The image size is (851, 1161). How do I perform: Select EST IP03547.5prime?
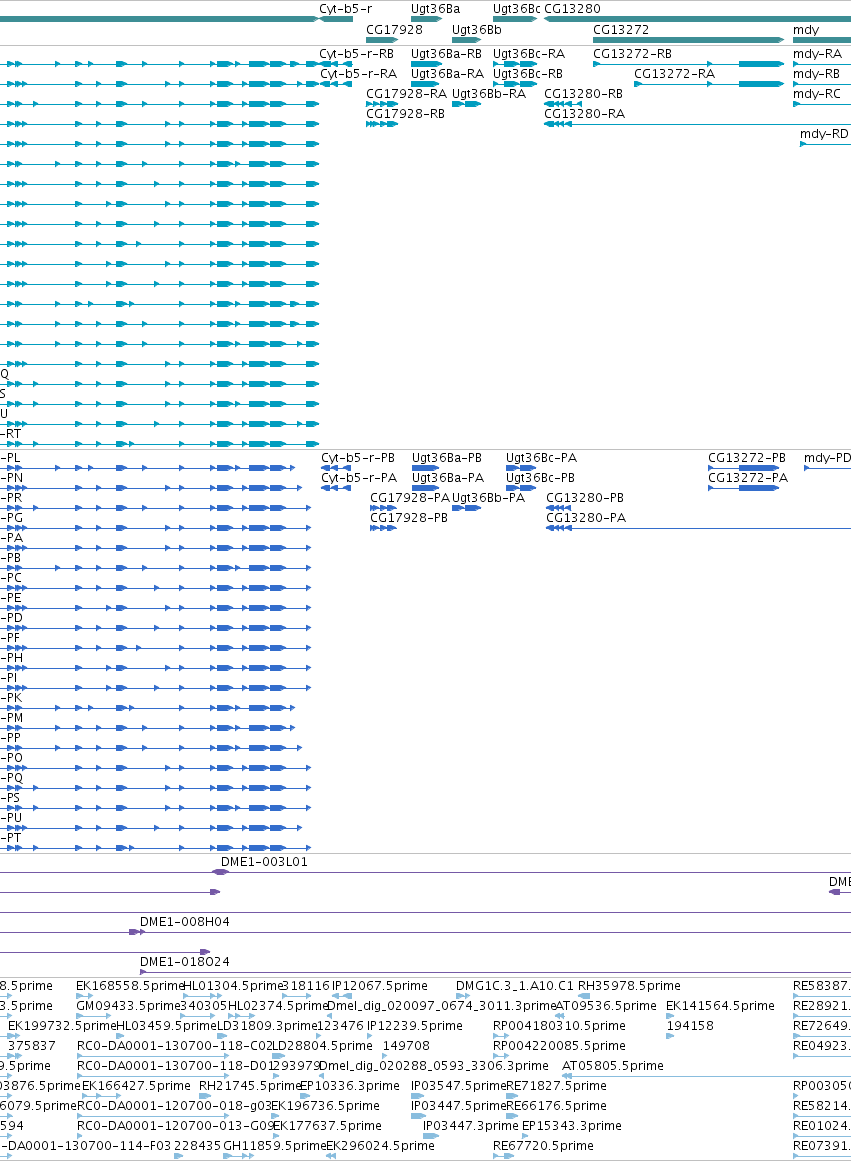point(458,1086)
